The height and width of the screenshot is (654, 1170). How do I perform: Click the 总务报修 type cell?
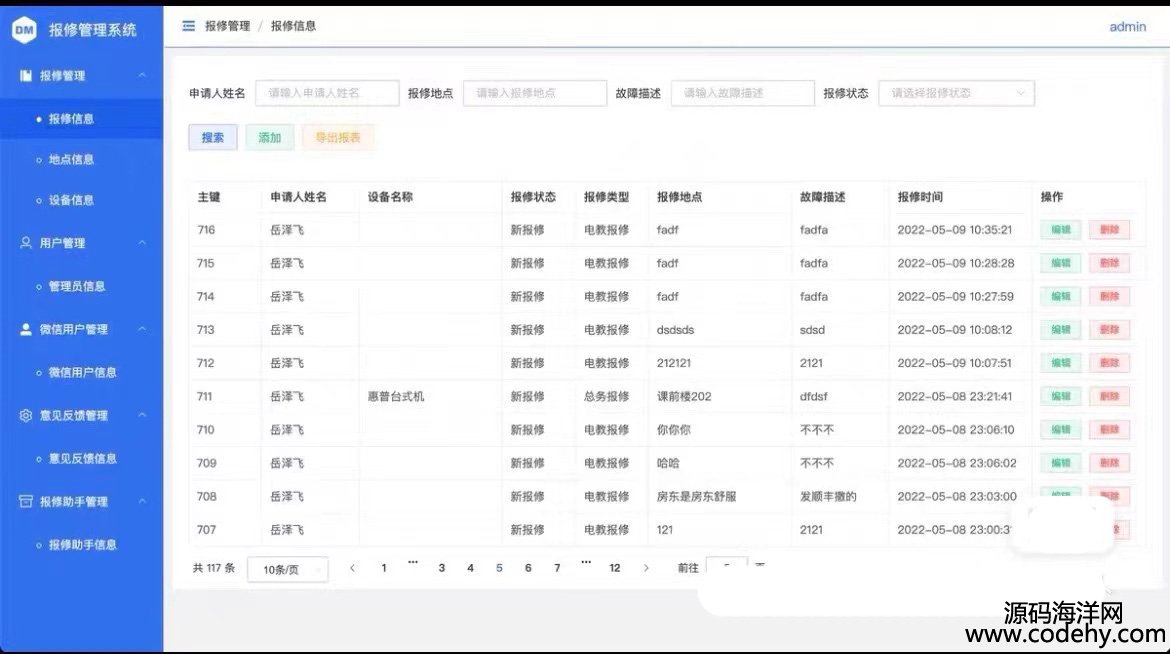coord(607,396)
